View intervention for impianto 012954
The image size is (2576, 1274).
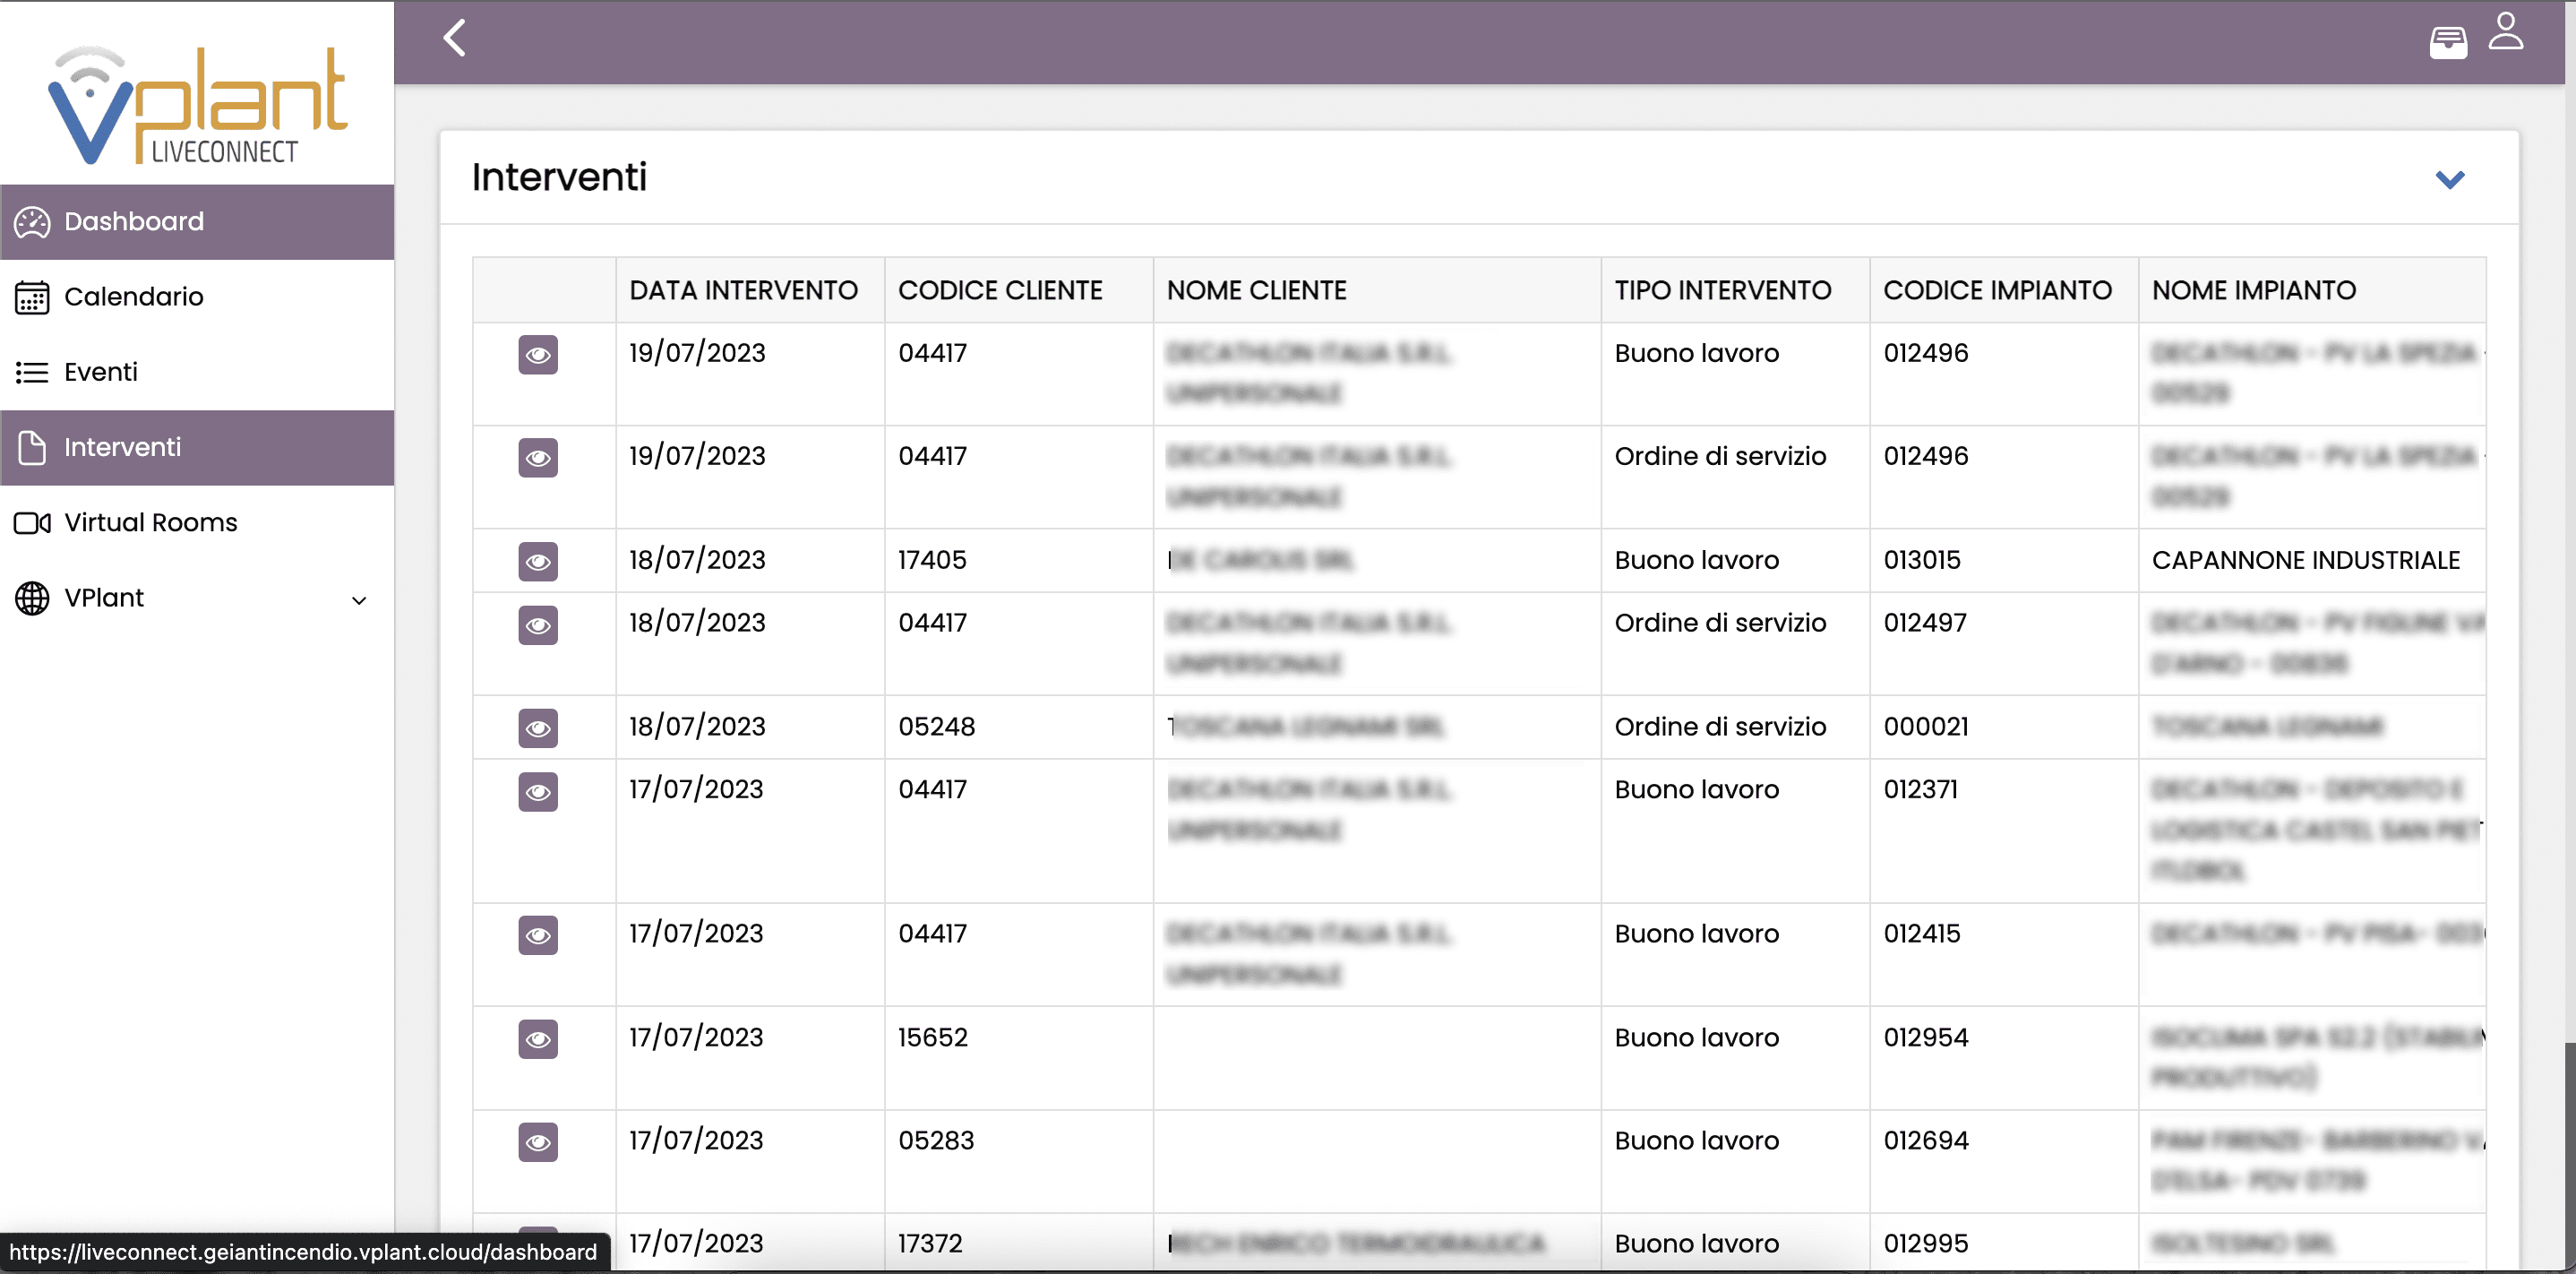538,1039
